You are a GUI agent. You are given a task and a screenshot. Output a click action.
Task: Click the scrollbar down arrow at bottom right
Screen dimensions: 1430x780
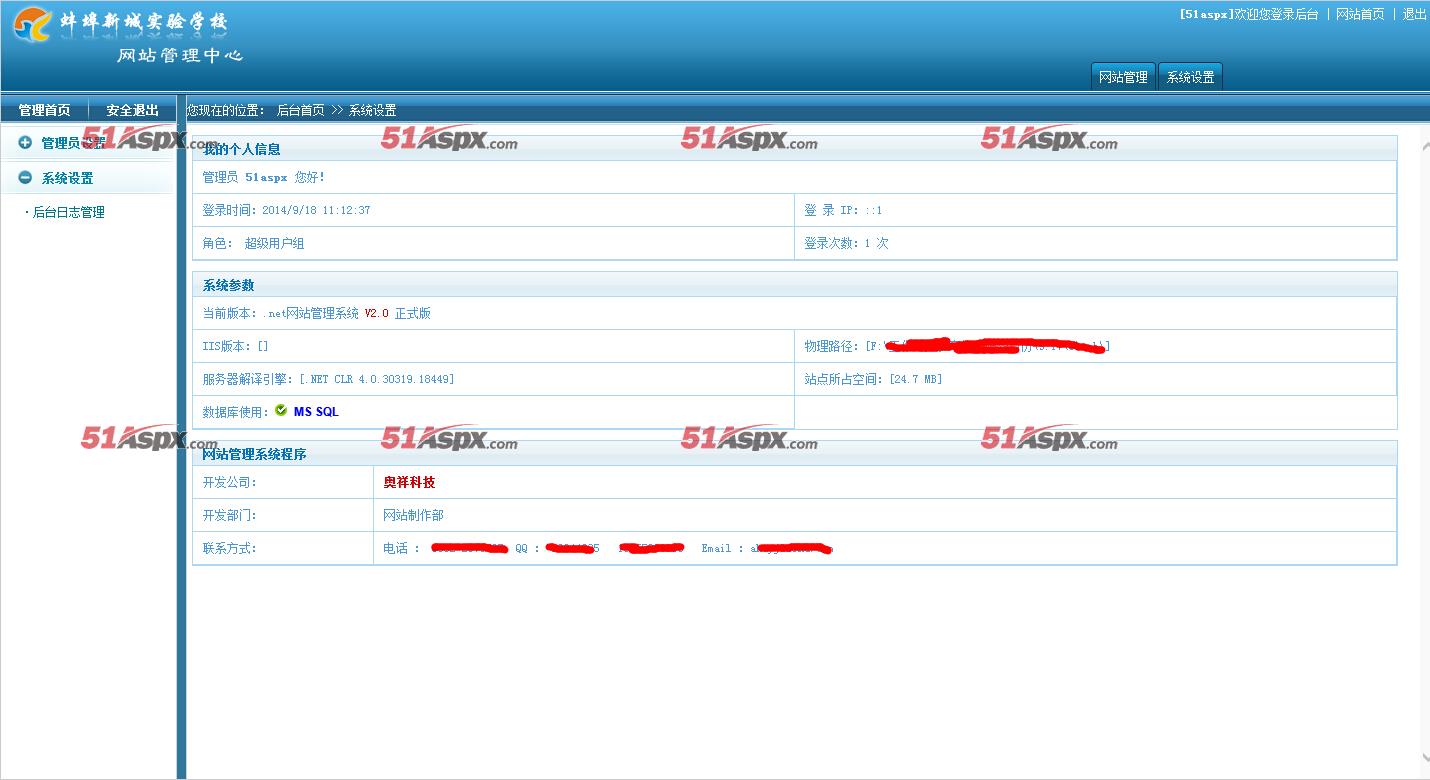pos(1424,758)
